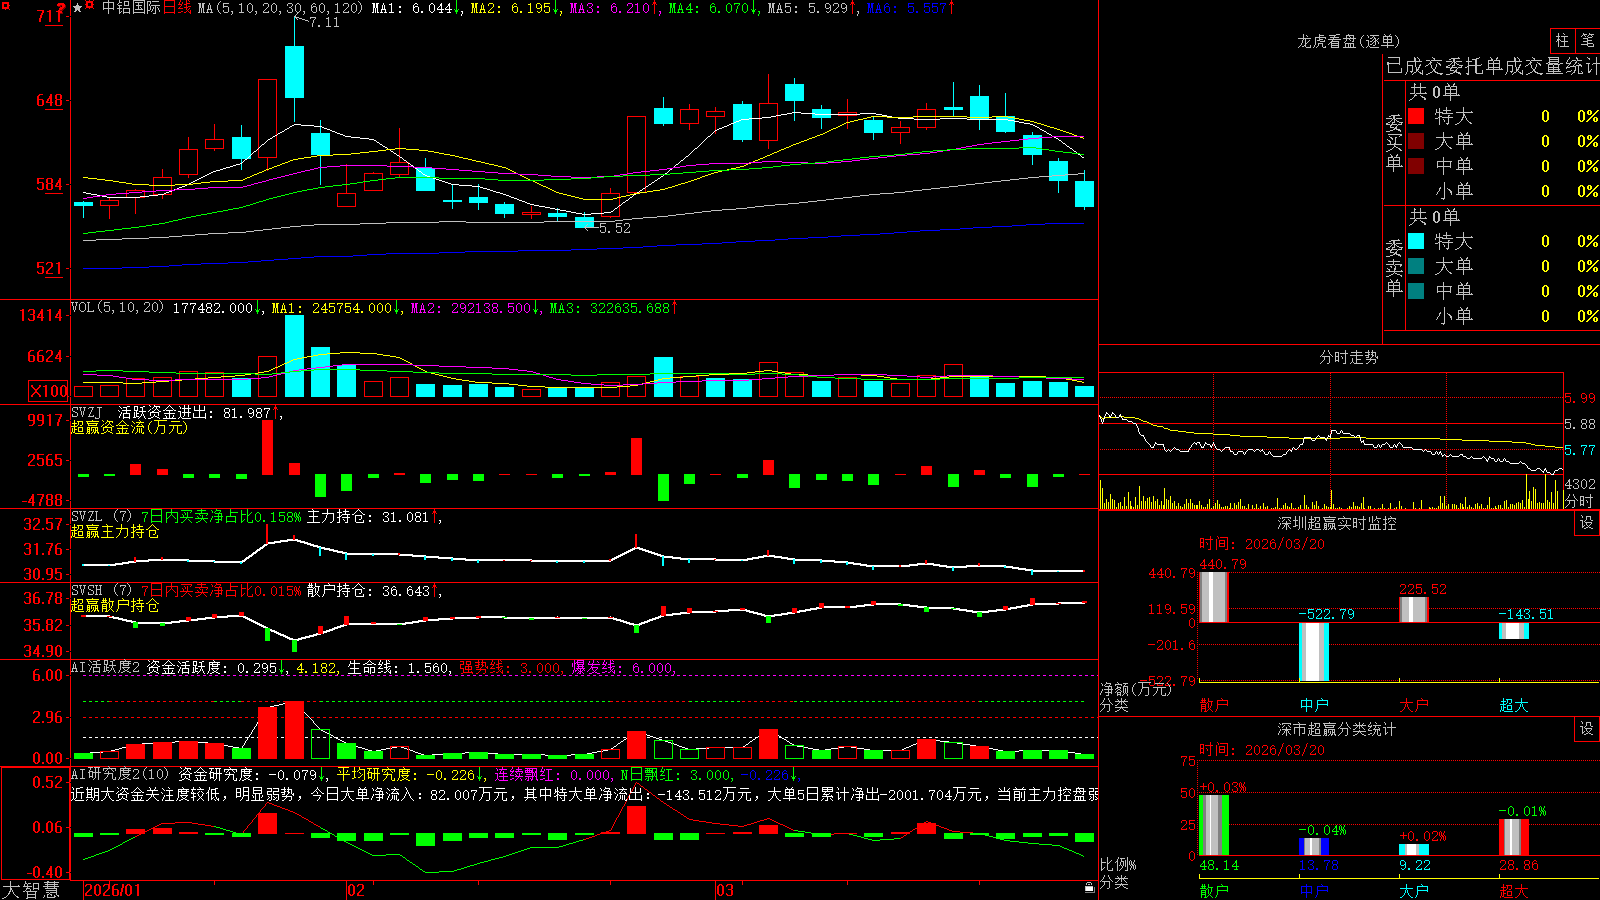This screenshot has height=900, width=1600.
Task: Switch the 日线 period label
Action: [177, 8]
